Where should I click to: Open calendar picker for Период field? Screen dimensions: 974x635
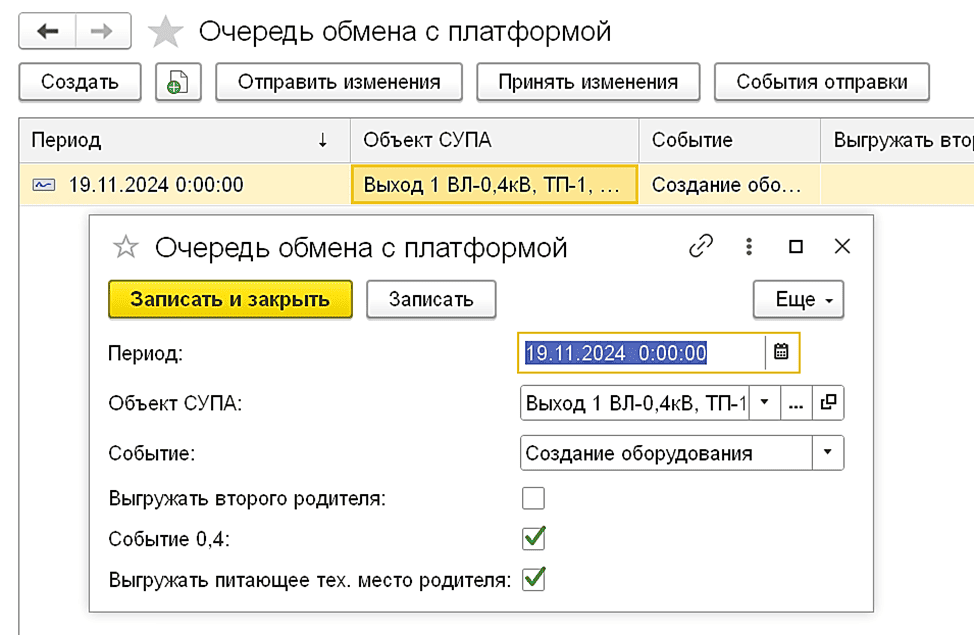[782, 352]
